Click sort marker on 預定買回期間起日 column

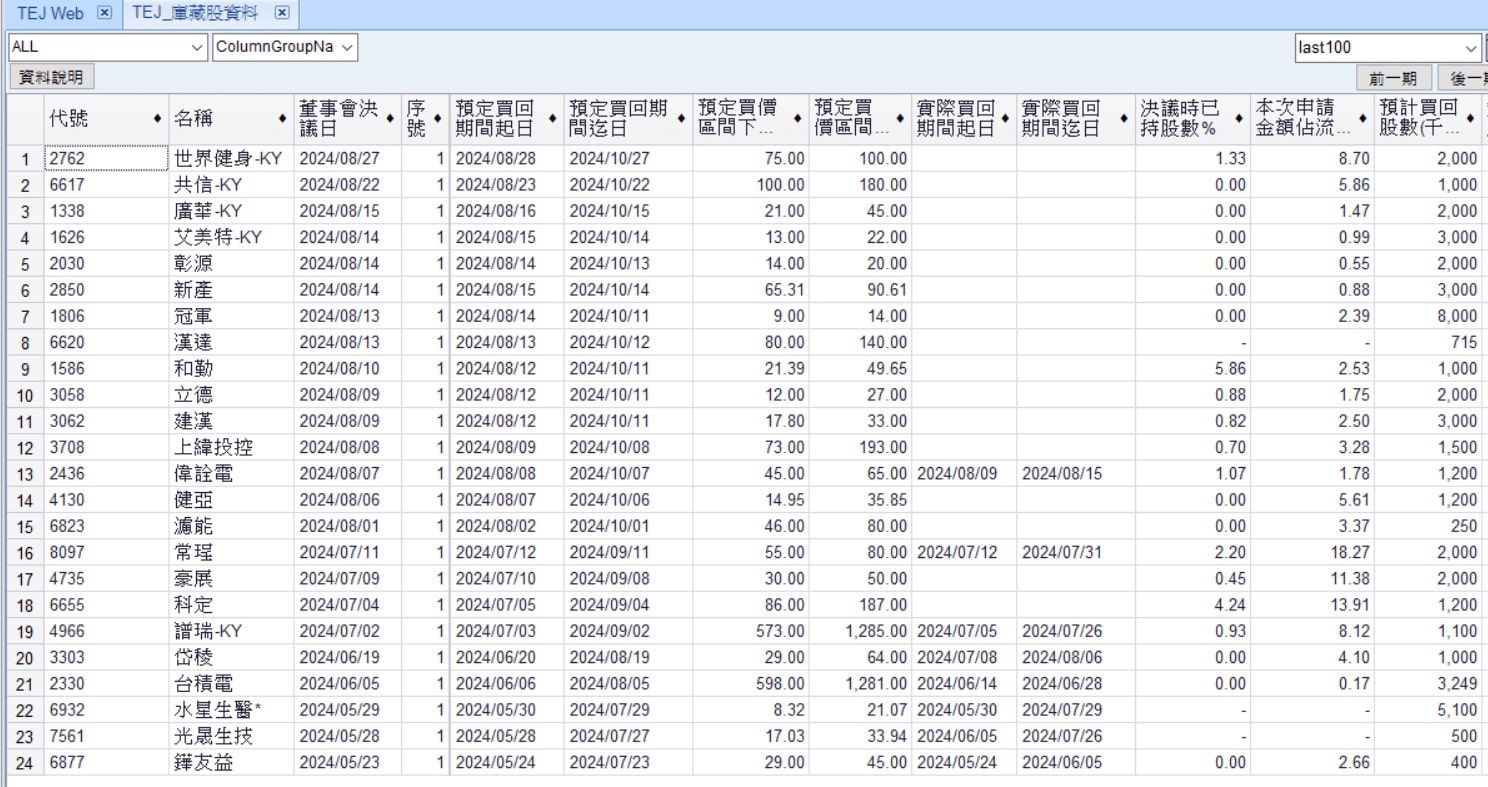click(552, 119)
